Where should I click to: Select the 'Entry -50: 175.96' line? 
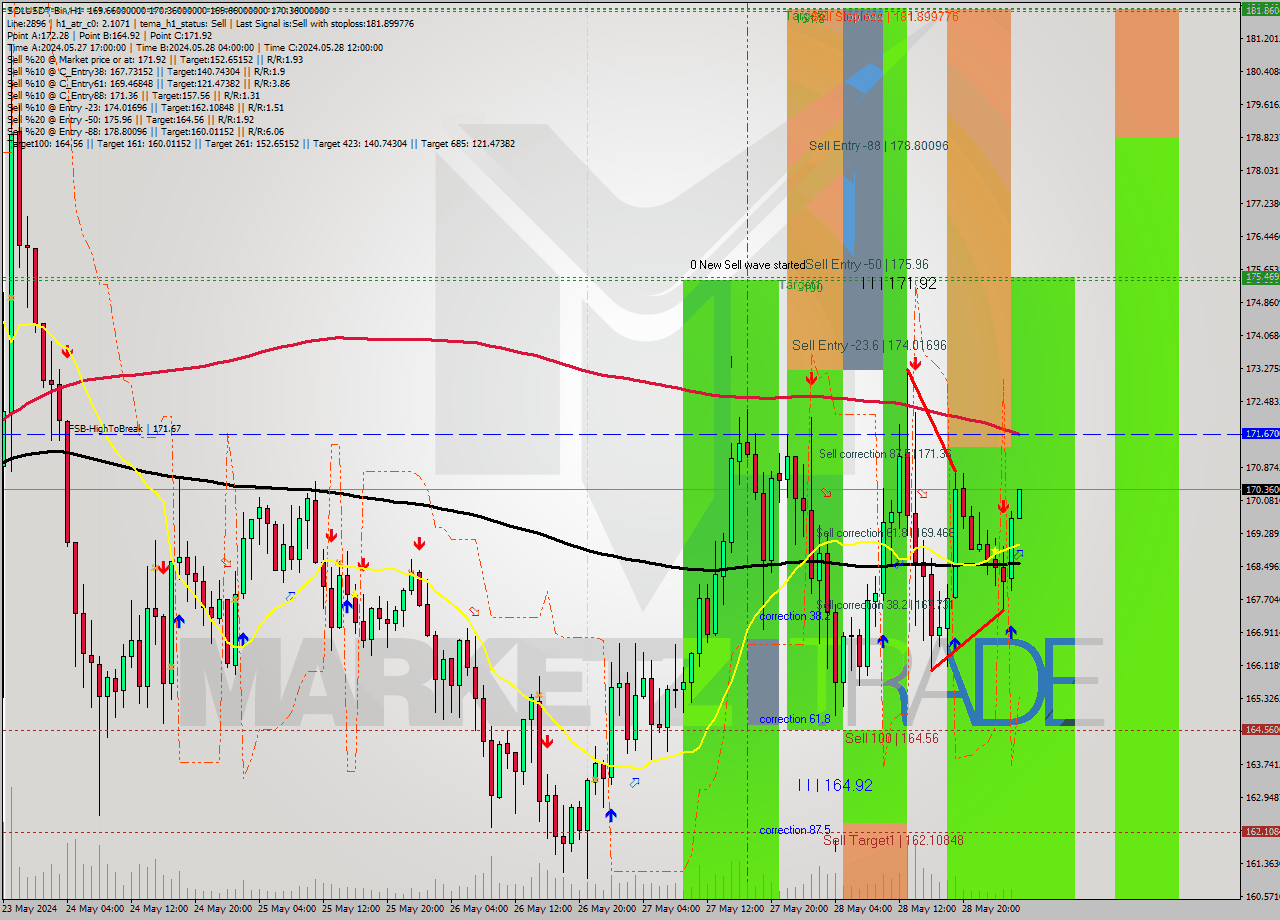(131, 119)
